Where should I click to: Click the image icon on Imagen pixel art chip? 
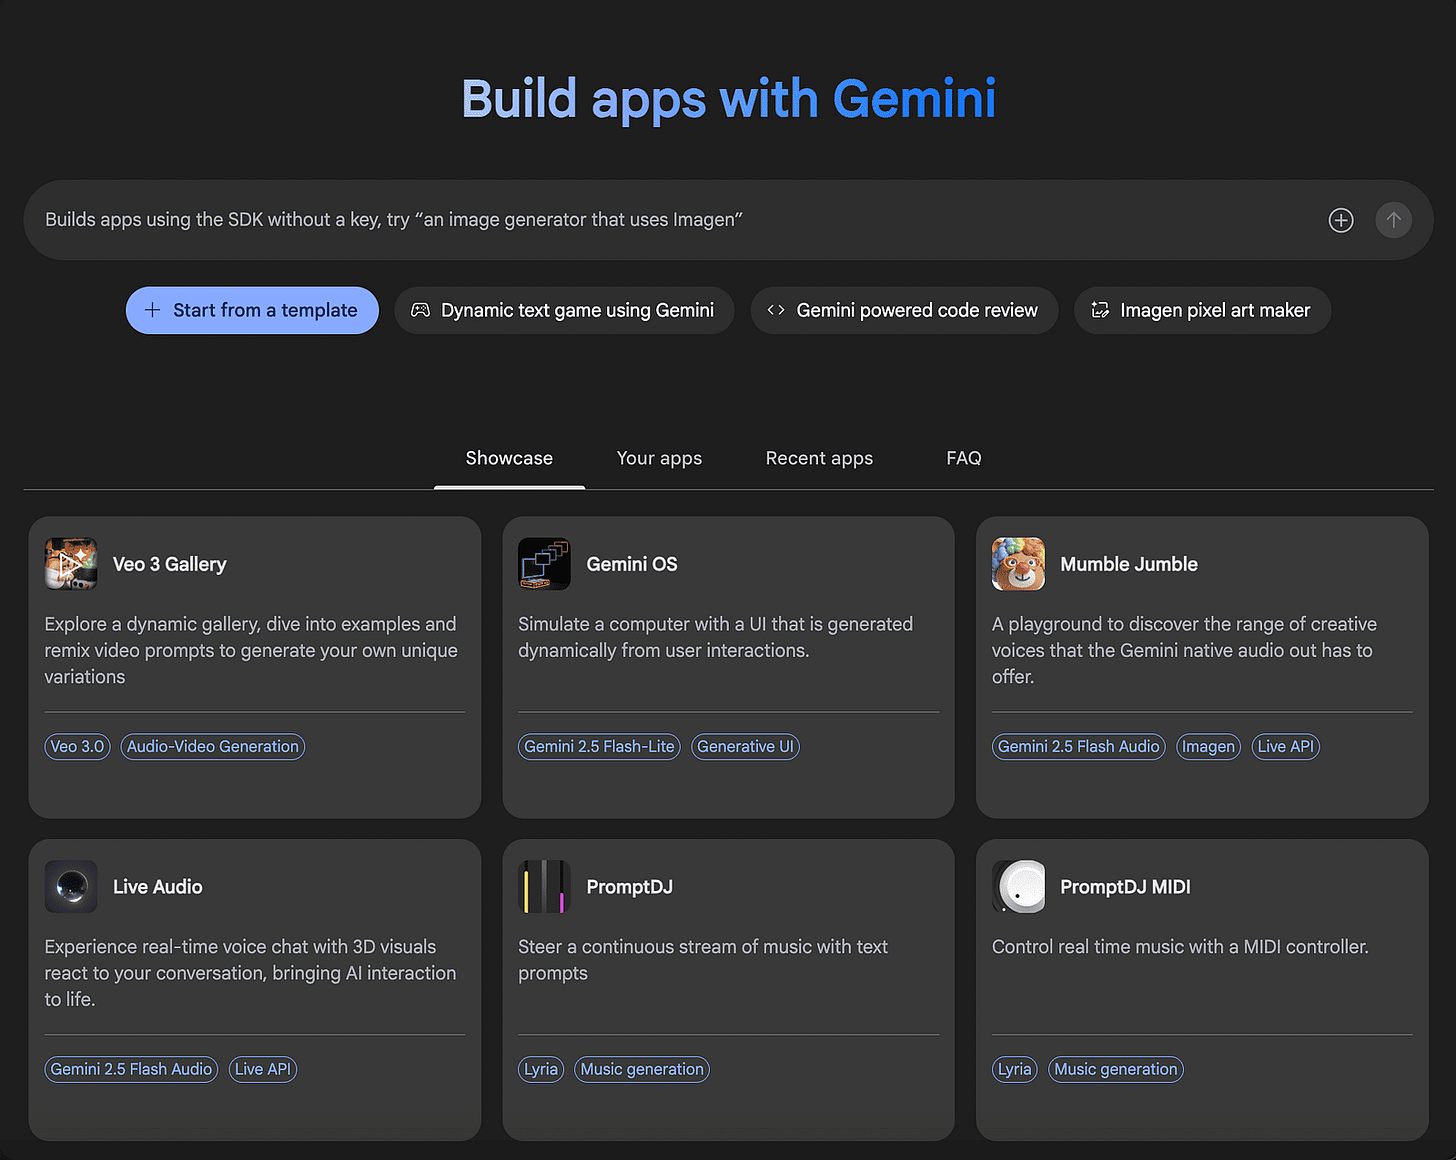pyautogui.click(x=1100, y=310)
